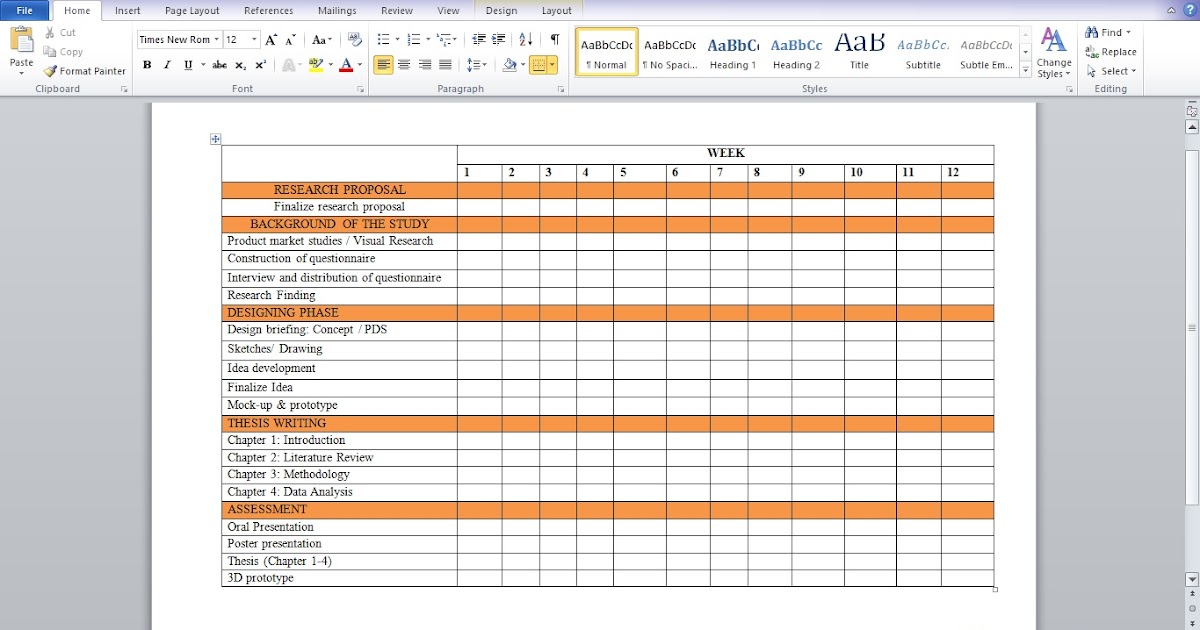Image resolution: width=1200 pixels, height=630 pixels.
Task: Apply the Subtitle style
Action: (923, 52)
